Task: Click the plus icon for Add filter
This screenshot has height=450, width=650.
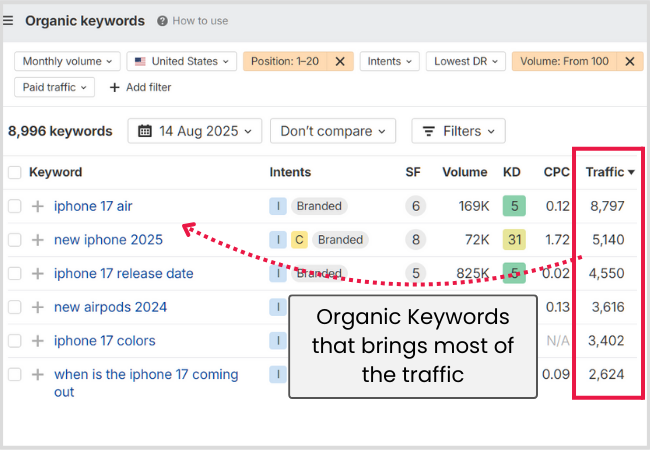Action: pos(114,87)
